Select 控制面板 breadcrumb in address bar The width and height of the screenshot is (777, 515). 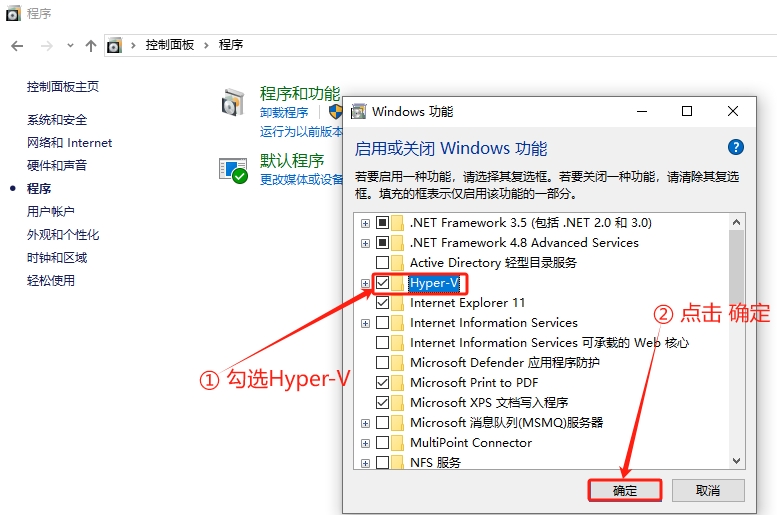point(169,45)
